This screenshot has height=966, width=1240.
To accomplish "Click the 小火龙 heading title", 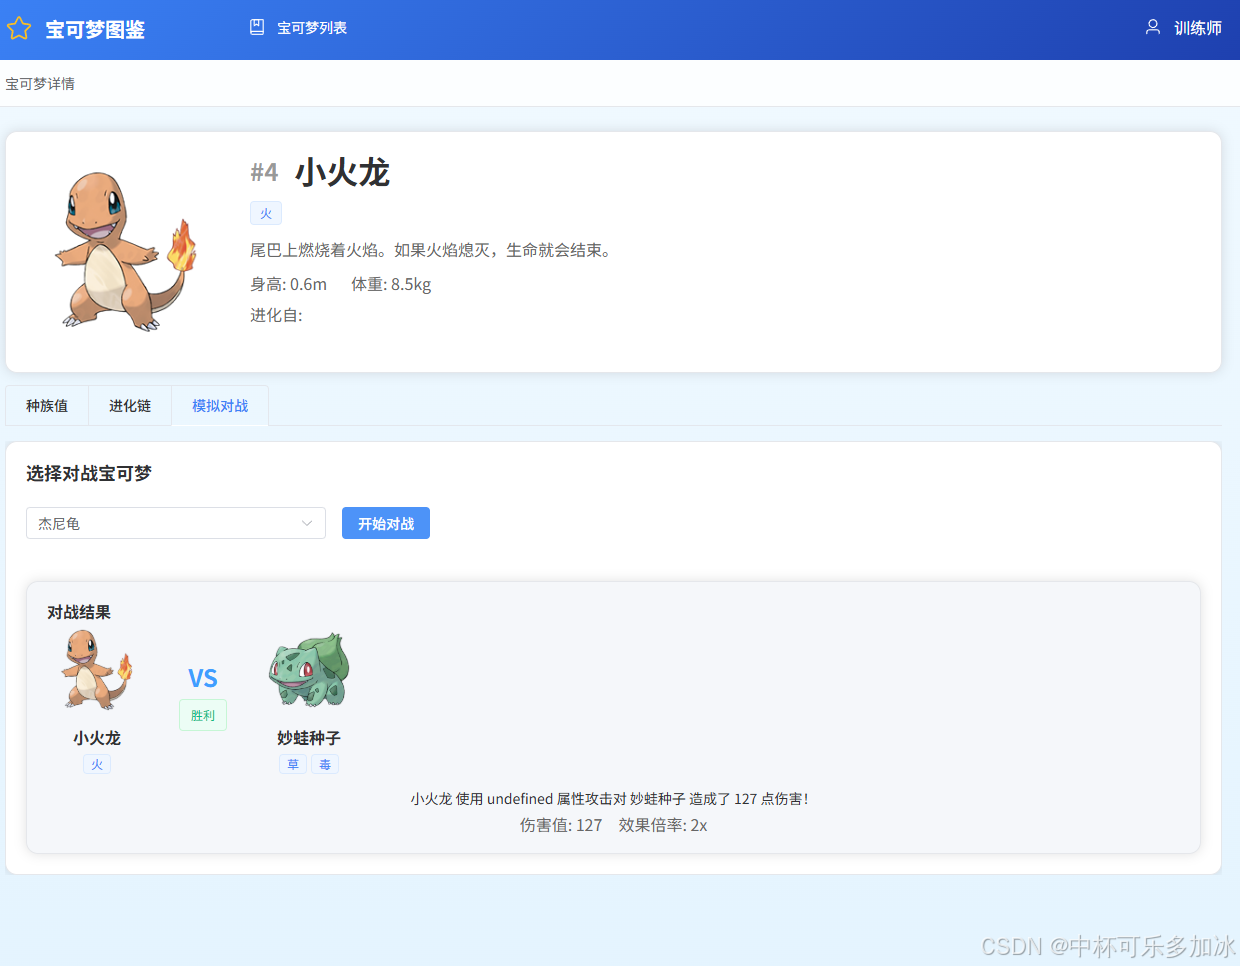I will pos(342,172).
